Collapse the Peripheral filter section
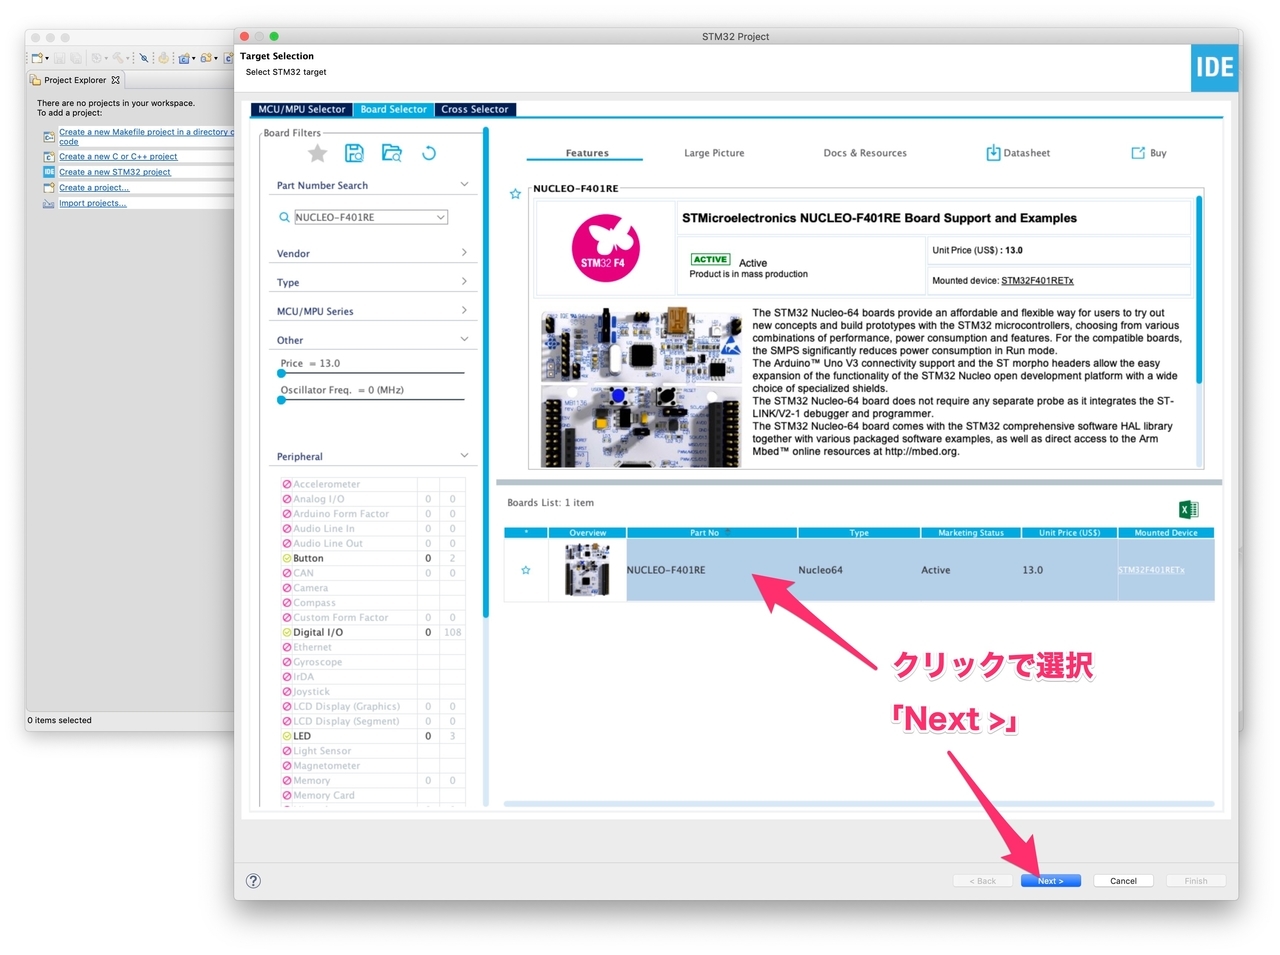 point(464,455)
